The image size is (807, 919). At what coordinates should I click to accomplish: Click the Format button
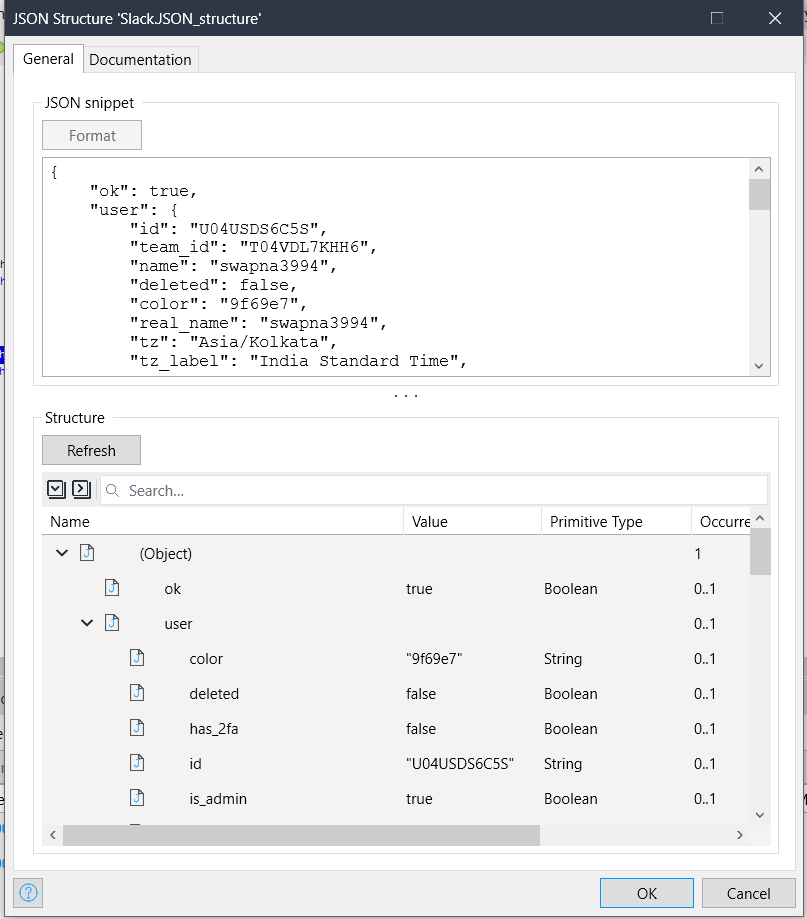pos(92,135)
